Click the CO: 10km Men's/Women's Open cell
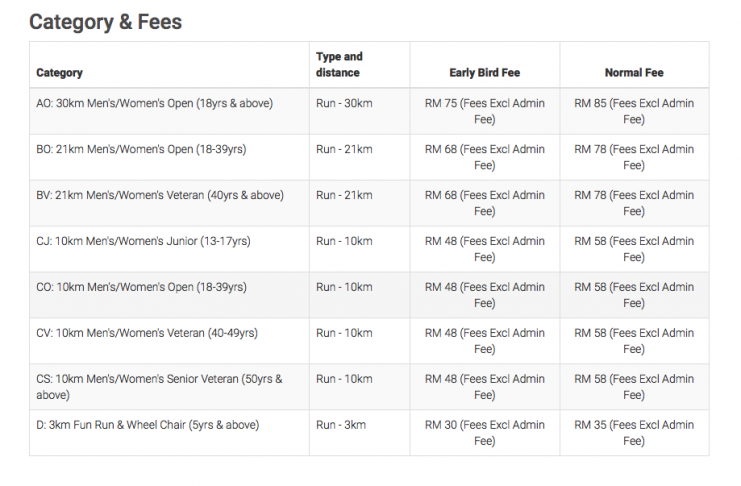Screen dimensions: 741x486 (x=141, y=287)
